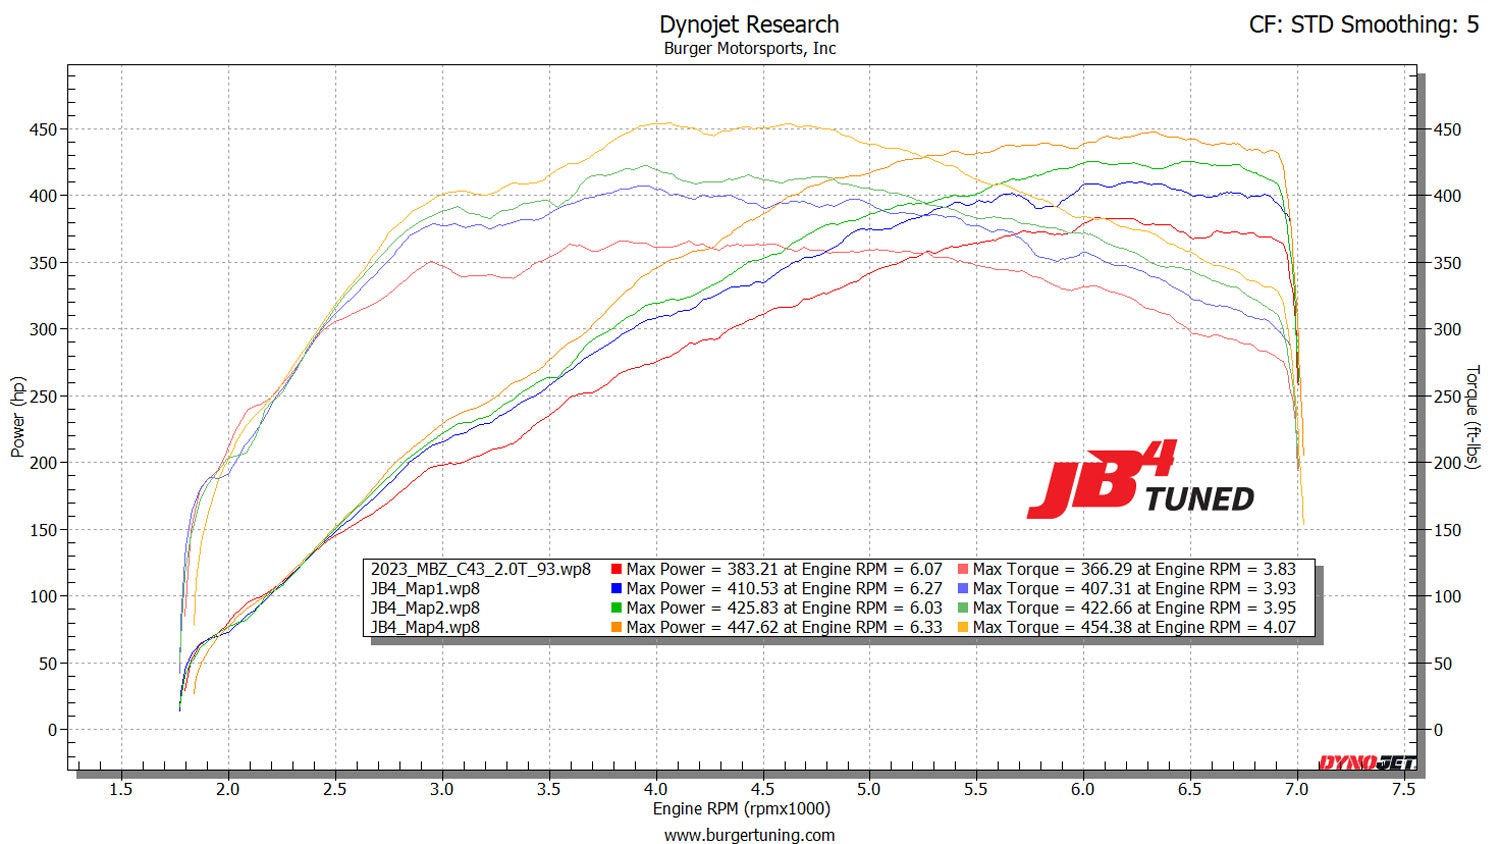The height and width of the screenshot is (844, 1500).
Task: Click the CF: STD Smoothing: 5 label
Action: [x=1363, y=24]
